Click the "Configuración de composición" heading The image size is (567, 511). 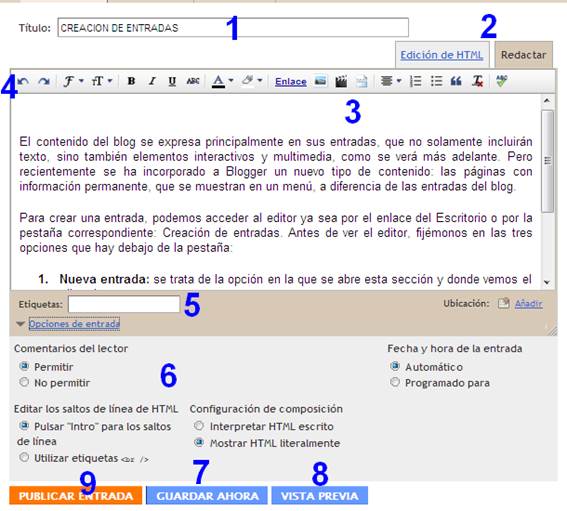click(x=266, y=409)
